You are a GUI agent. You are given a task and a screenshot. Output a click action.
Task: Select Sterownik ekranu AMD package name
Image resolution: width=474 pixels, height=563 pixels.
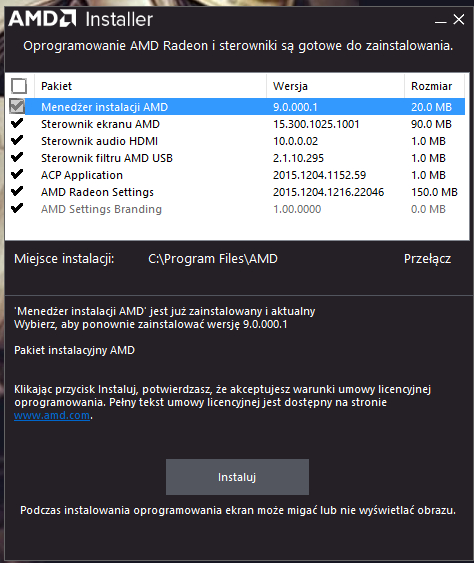100,124
